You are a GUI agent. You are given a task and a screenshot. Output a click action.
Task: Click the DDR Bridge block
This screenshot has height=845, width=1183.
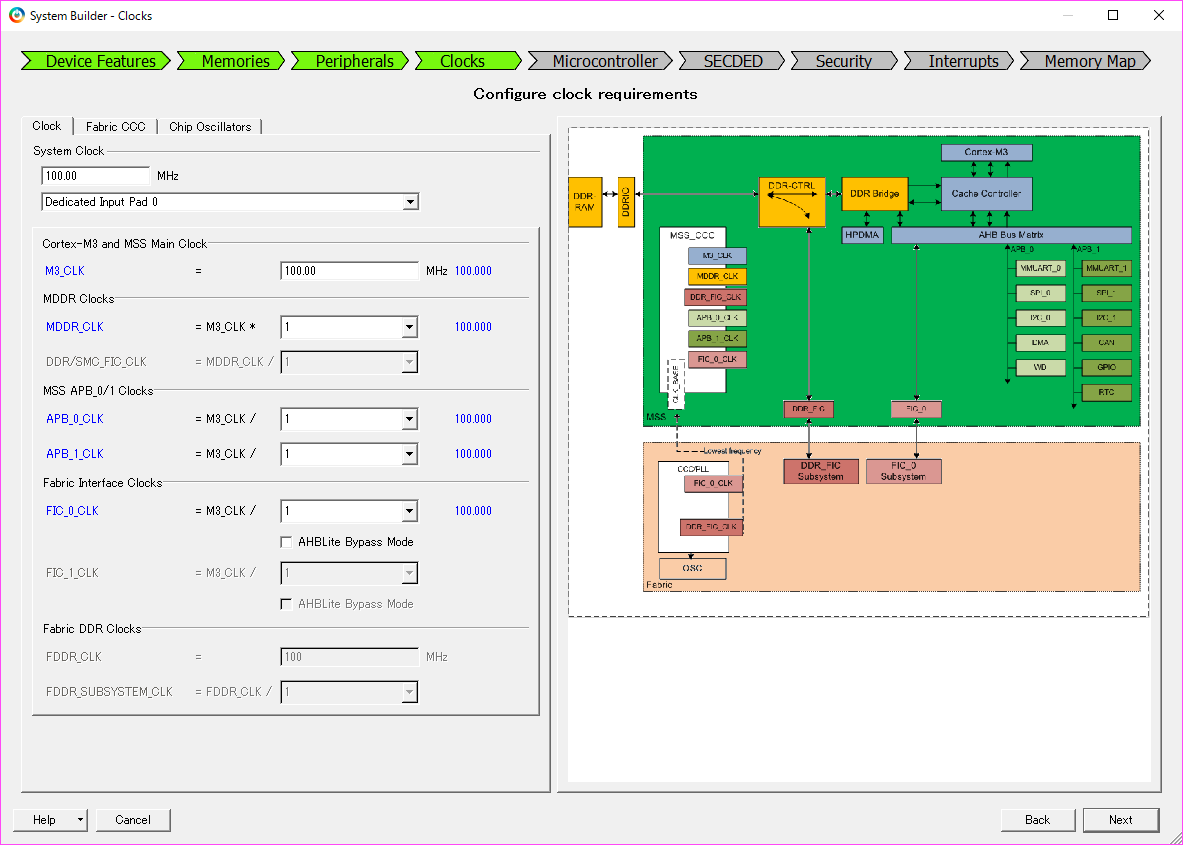[874, 194]
